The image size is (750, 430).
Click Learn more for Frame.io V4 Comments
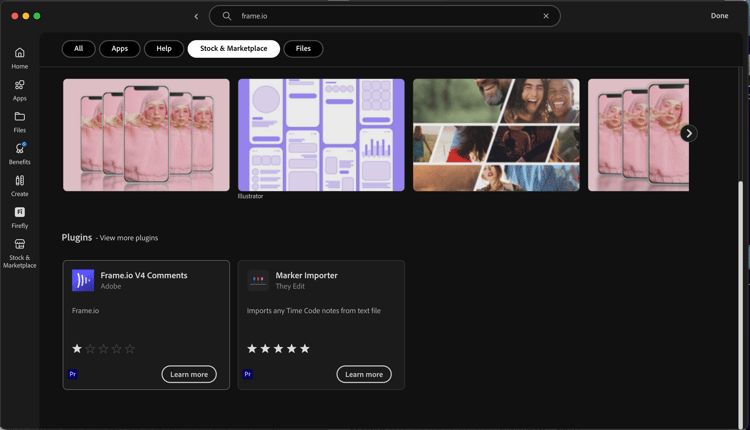click(x=189, y=374)
